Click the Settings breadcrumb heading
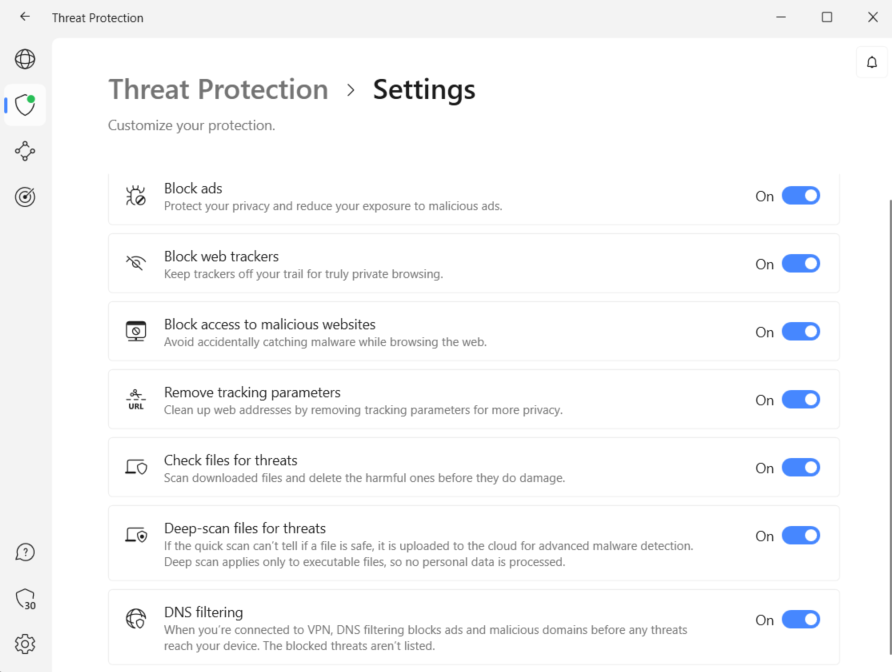This screenshot has height=672, width=892. (424, 90)
